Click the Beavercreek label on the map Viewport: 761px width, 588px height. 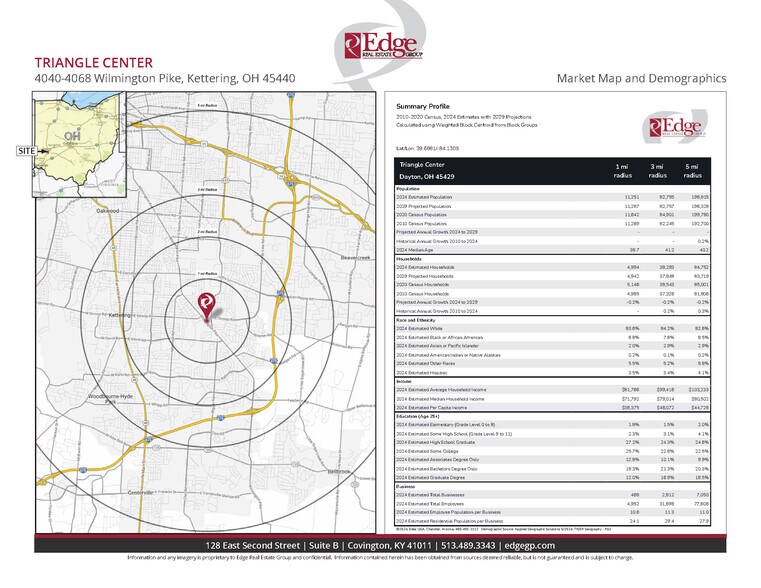pos(356,257)
